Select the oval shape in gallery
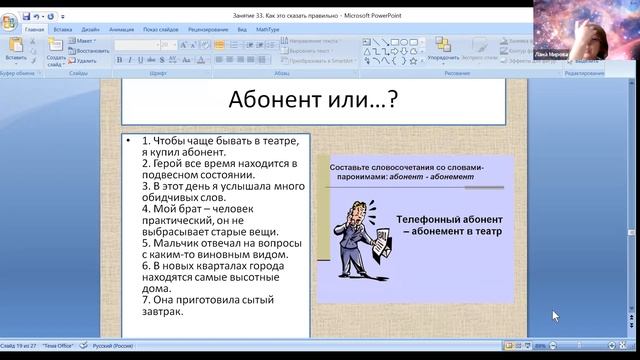Screen dimensions: 640x360 pos(404,42)
